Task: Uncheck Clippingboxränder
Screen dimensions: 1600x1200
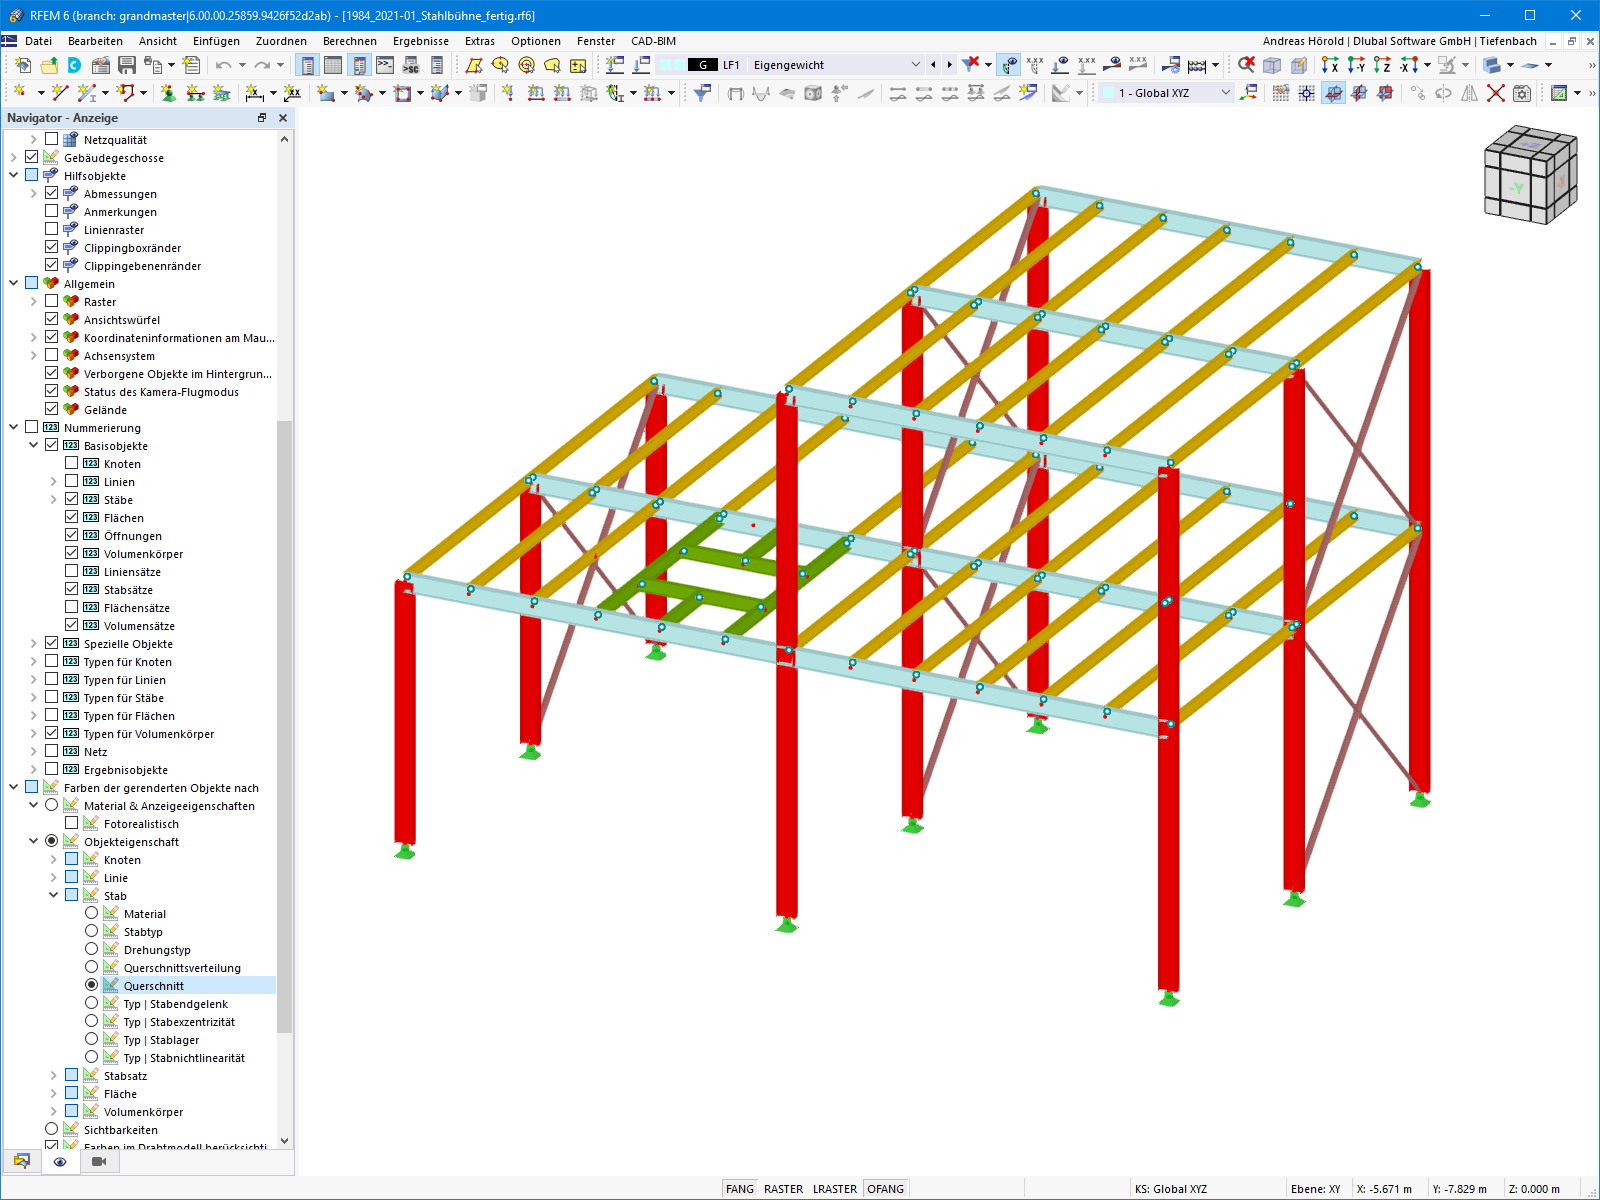Action: tap(52, 247)
